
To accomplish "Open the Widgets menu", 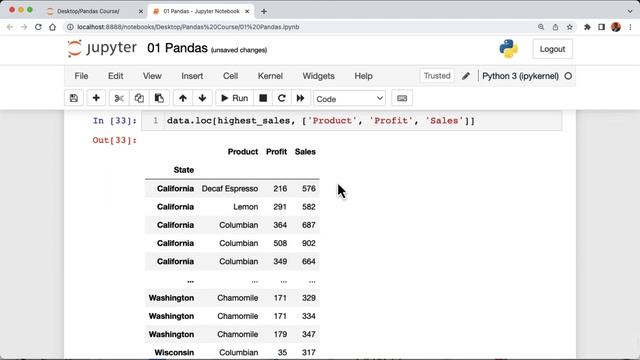I will [x=318, y=76].
